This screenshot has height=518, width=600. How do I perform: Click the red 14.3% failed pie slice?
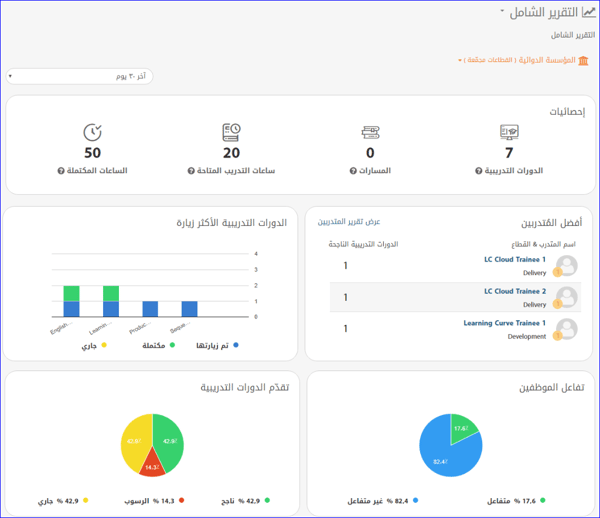[x=152, y=466]
